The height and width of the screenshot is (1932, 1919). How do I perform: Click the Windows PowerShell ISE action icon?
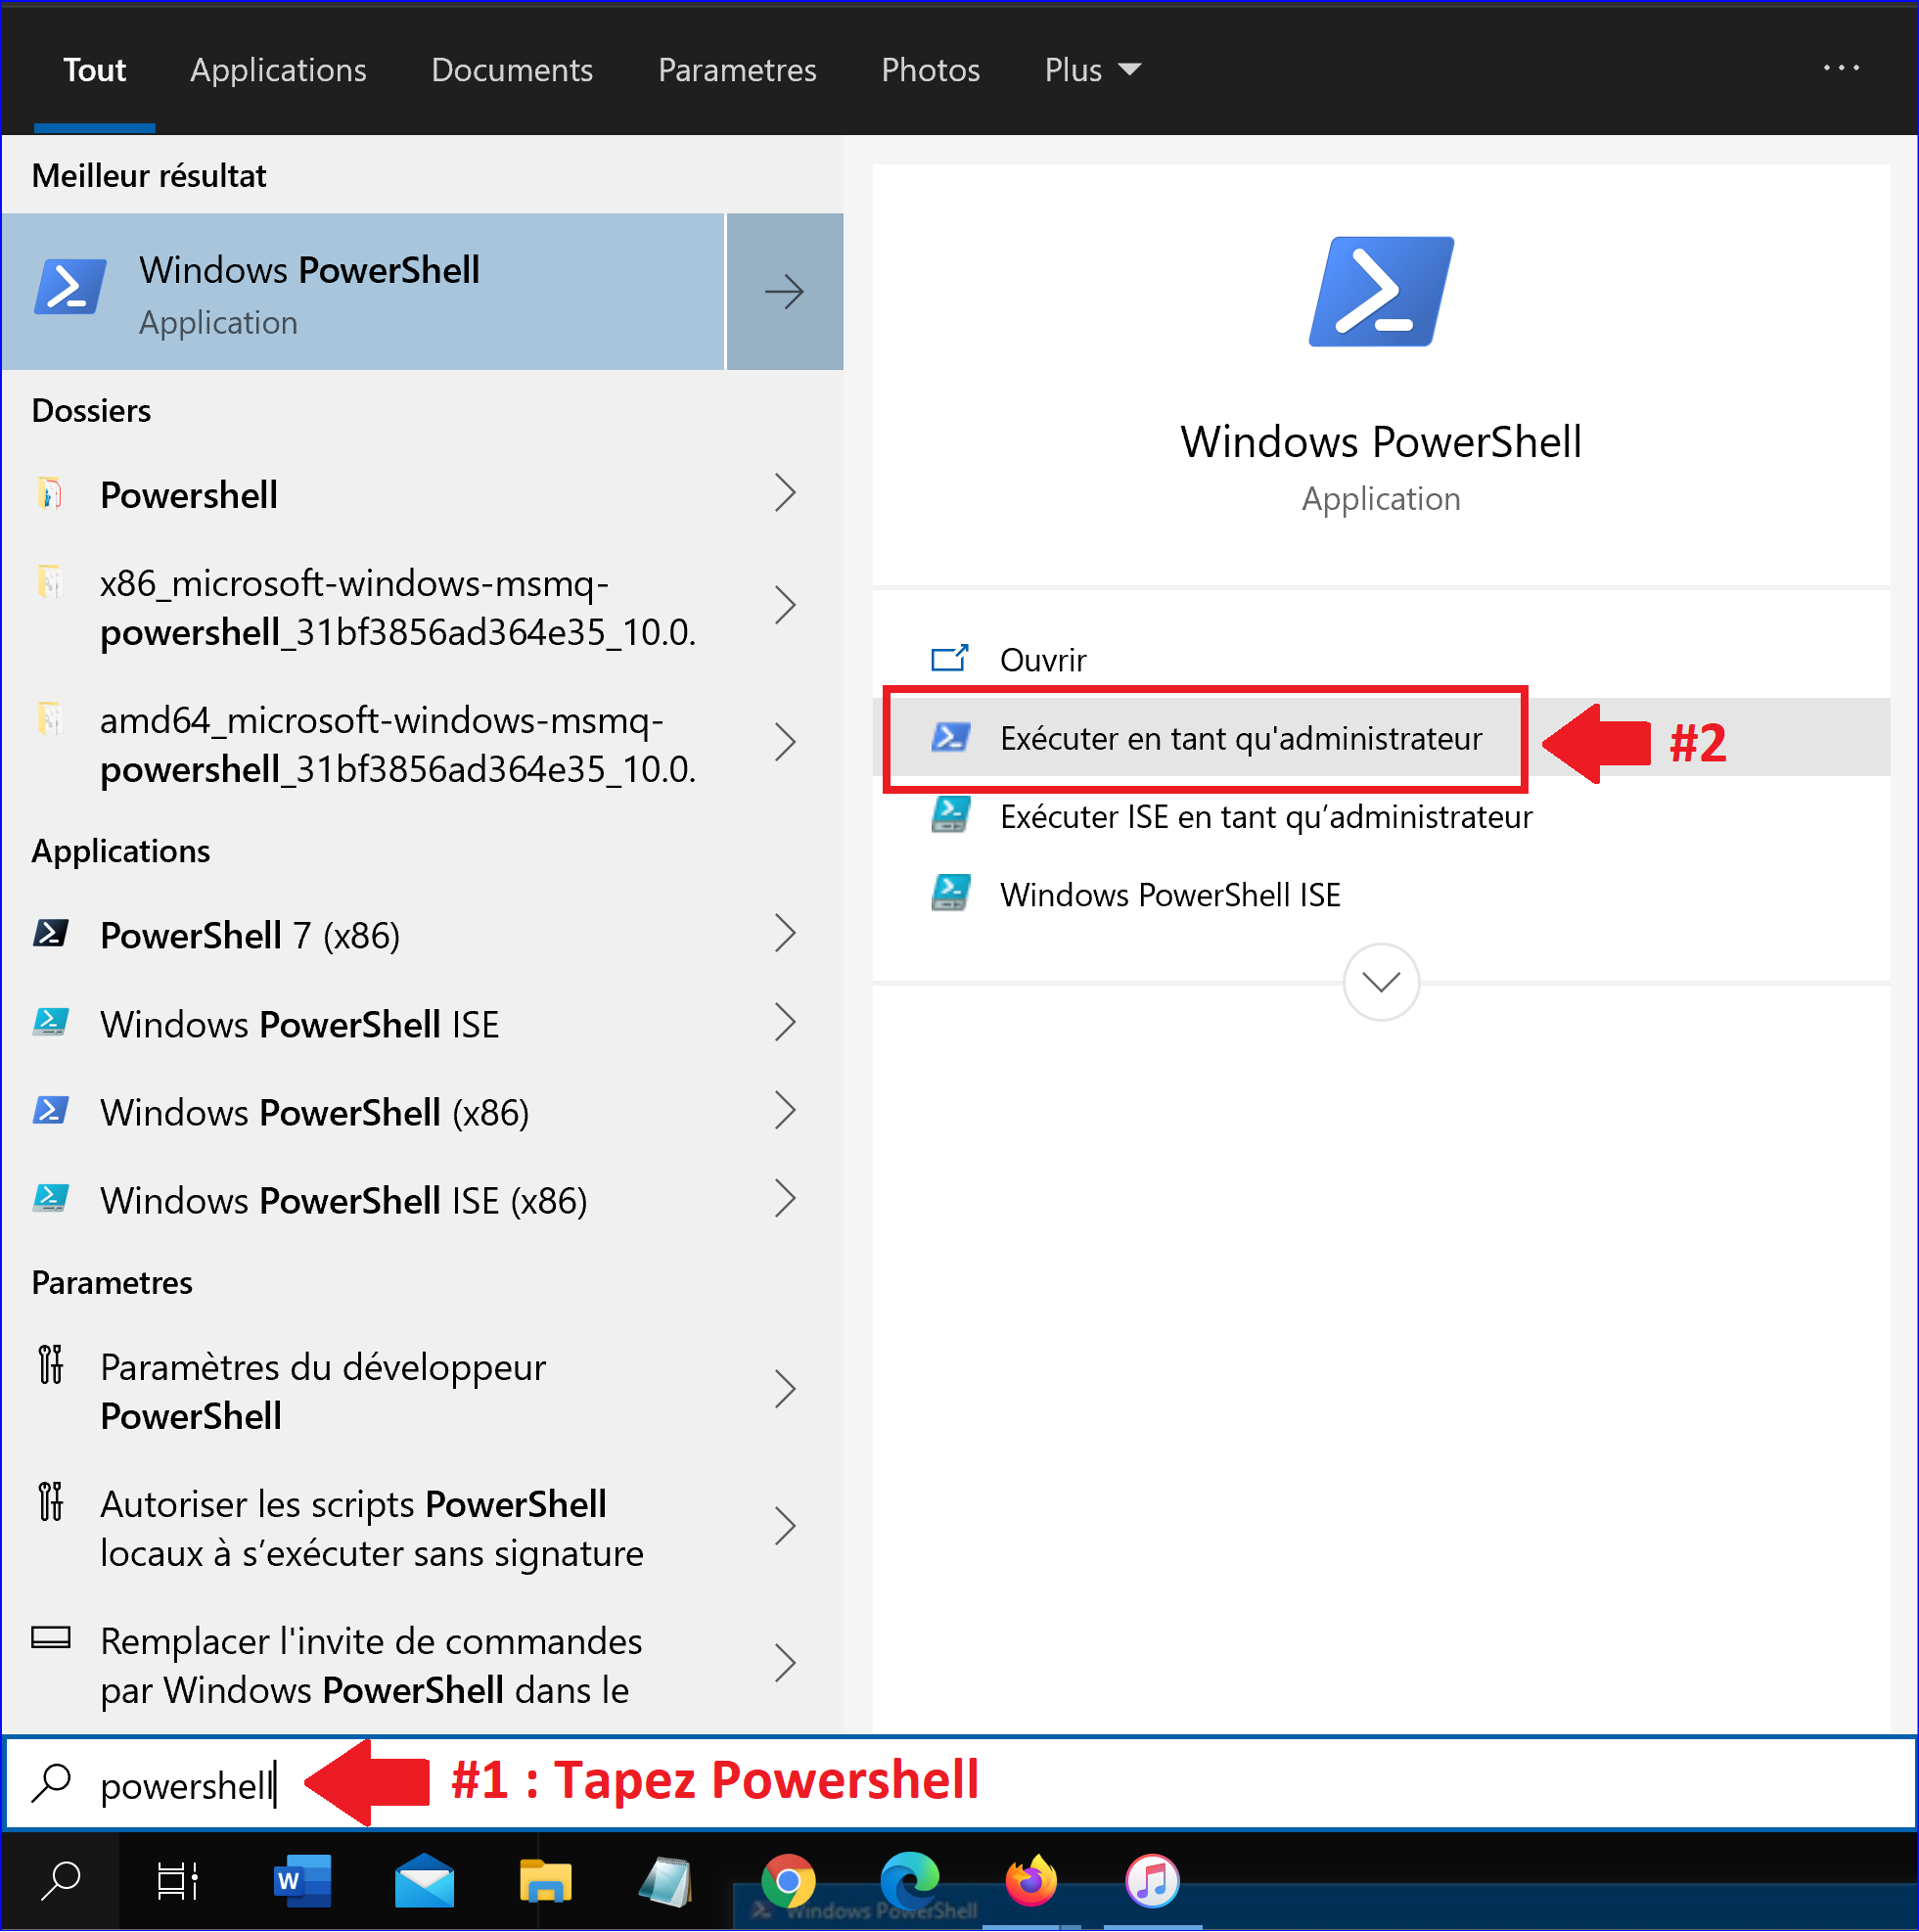pyautogui.click(x=950, y=893)
